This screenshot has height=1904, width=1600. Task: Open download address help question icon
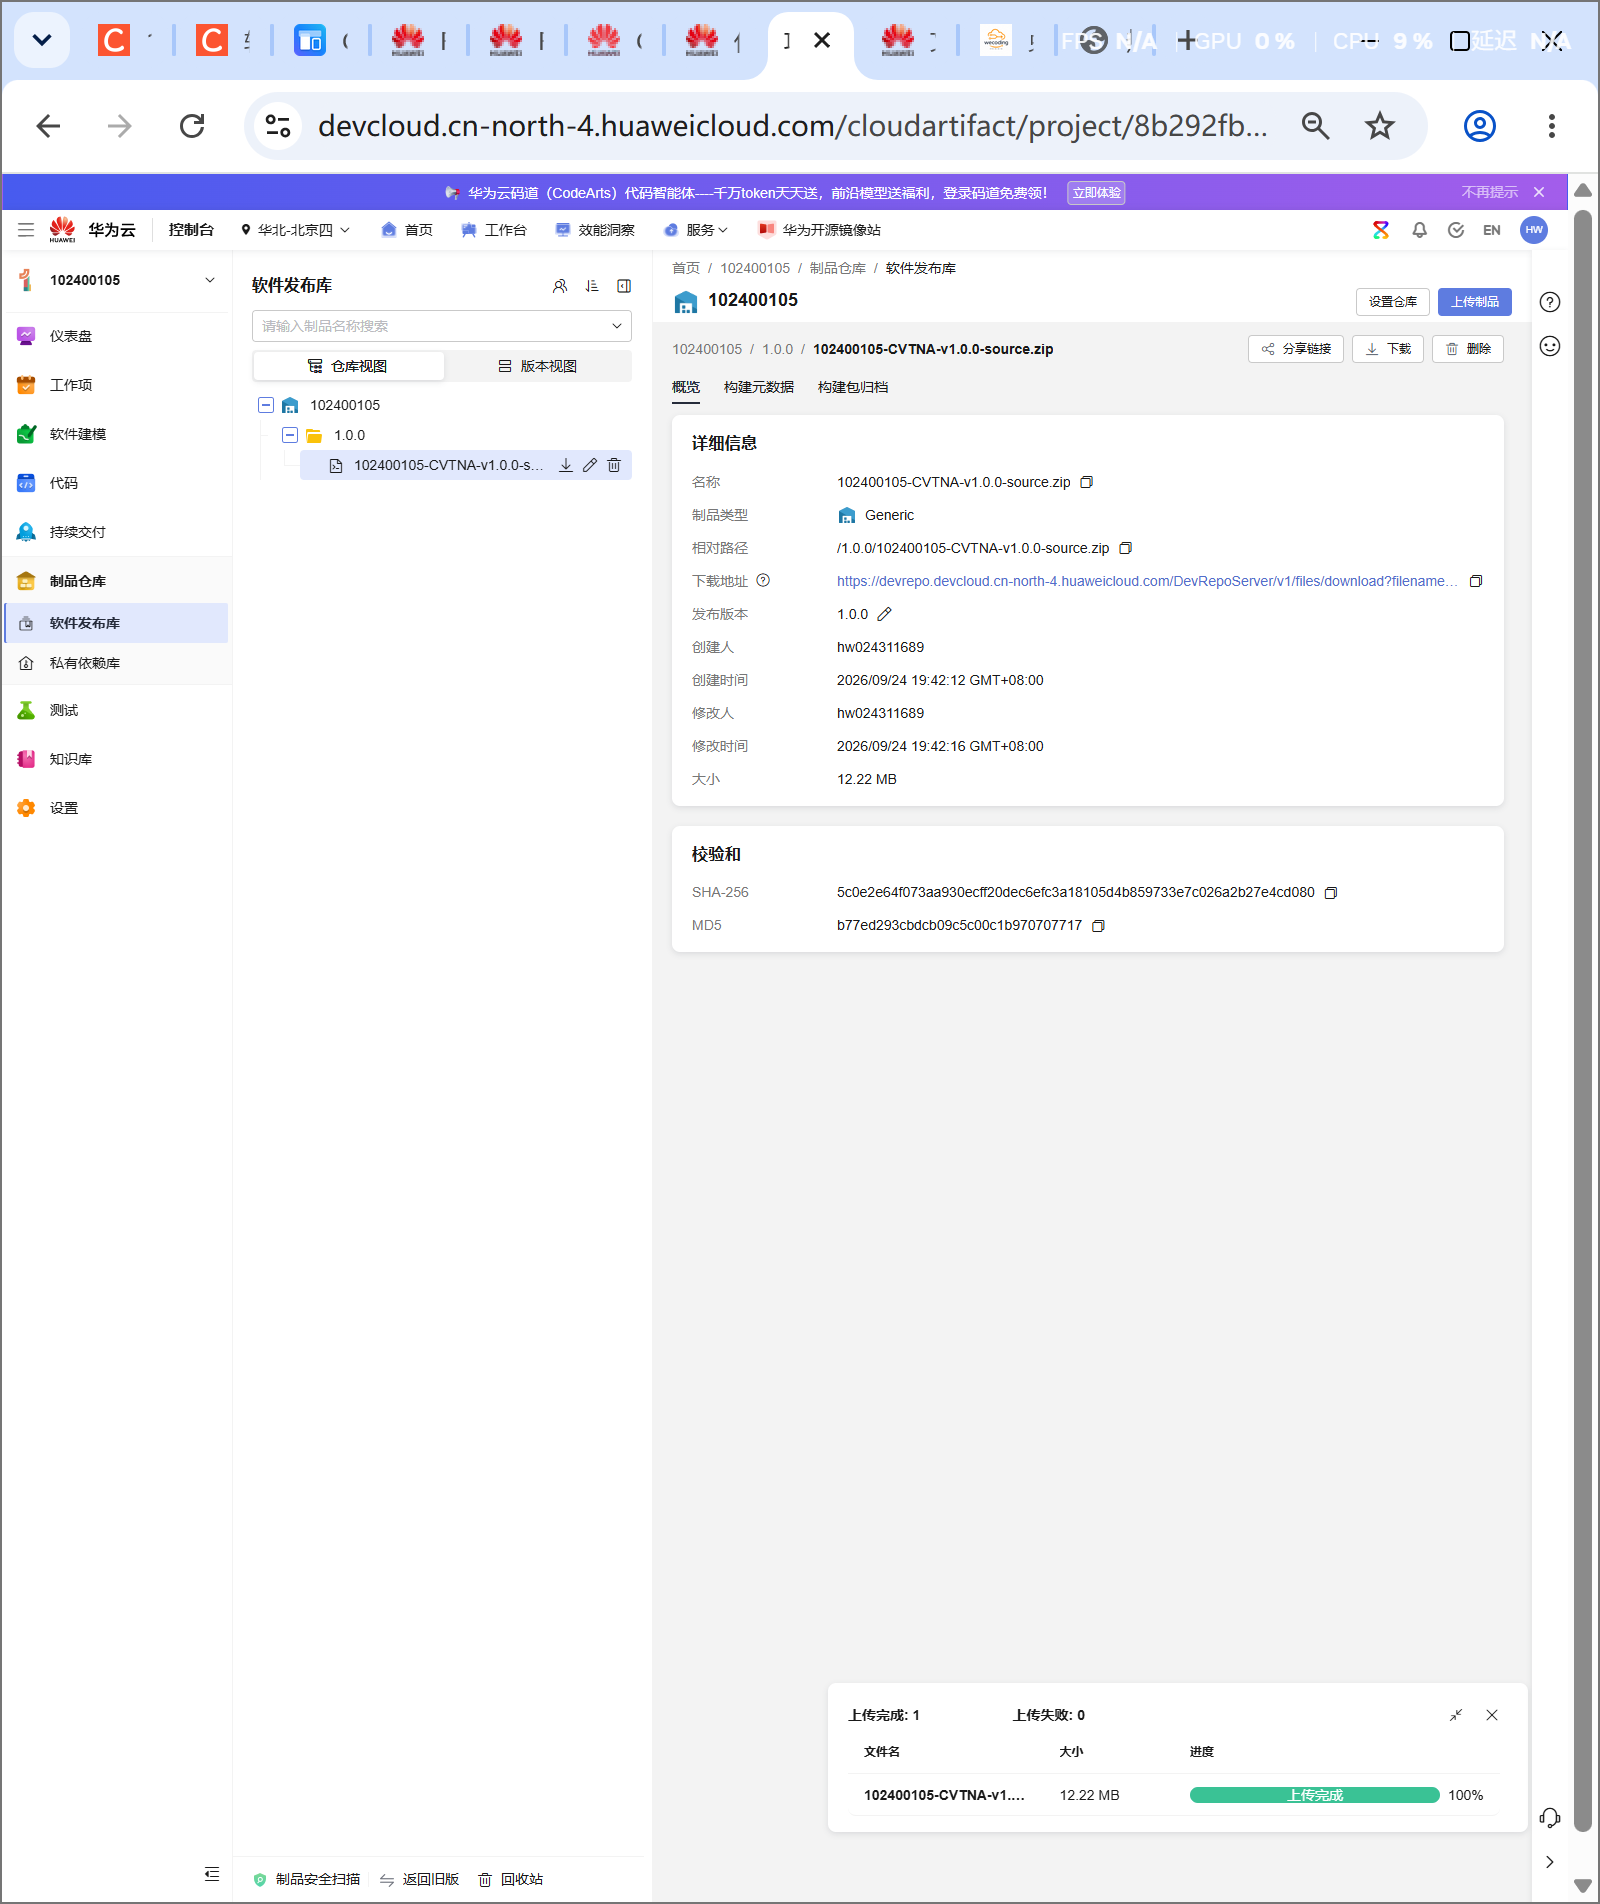(x=763, y=580)
